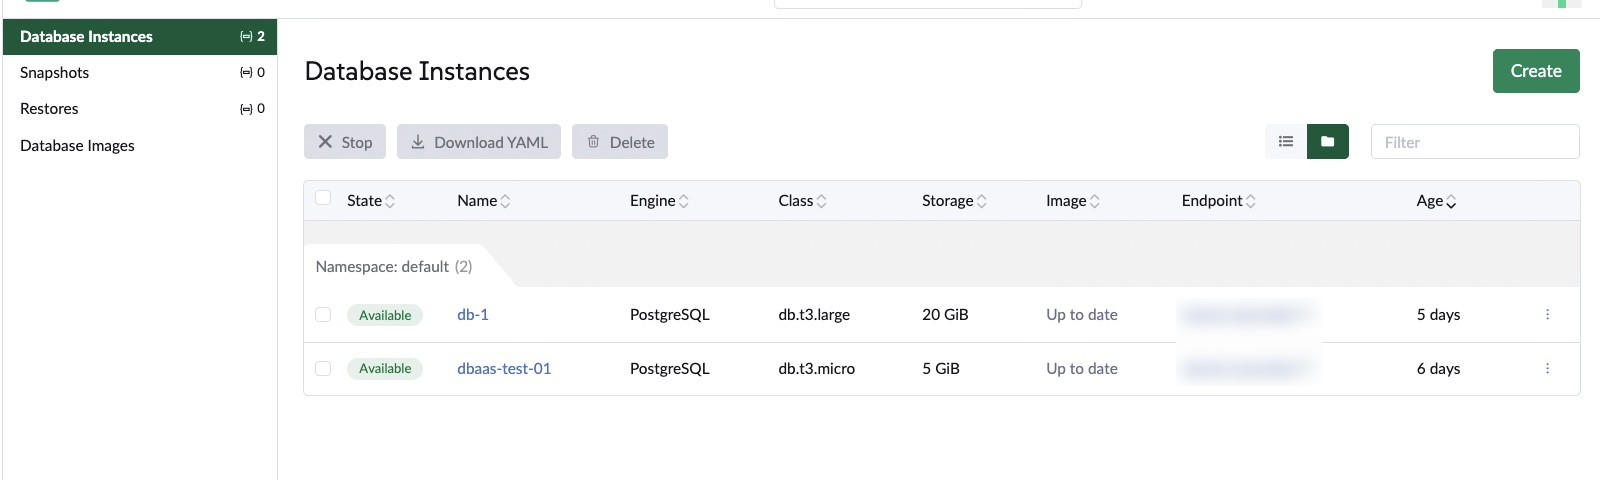Sort table by State column
The image size is (1600, 480).
[x=371, y=201]
